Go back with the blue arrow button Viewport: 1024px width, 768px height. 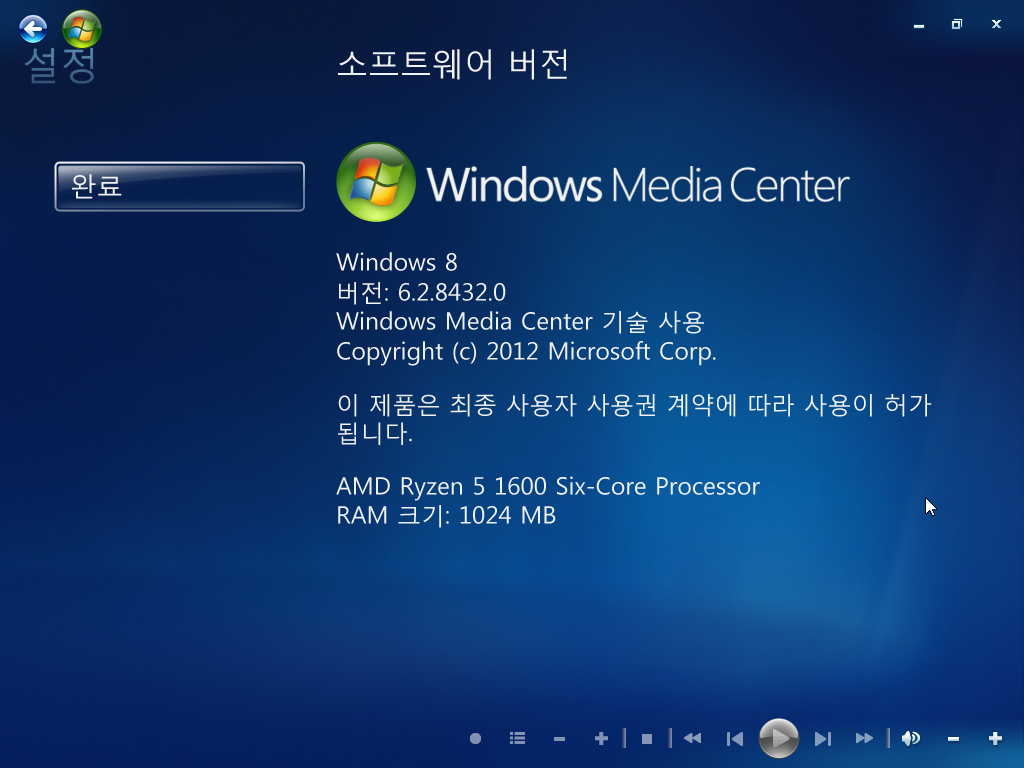[33, 29]
